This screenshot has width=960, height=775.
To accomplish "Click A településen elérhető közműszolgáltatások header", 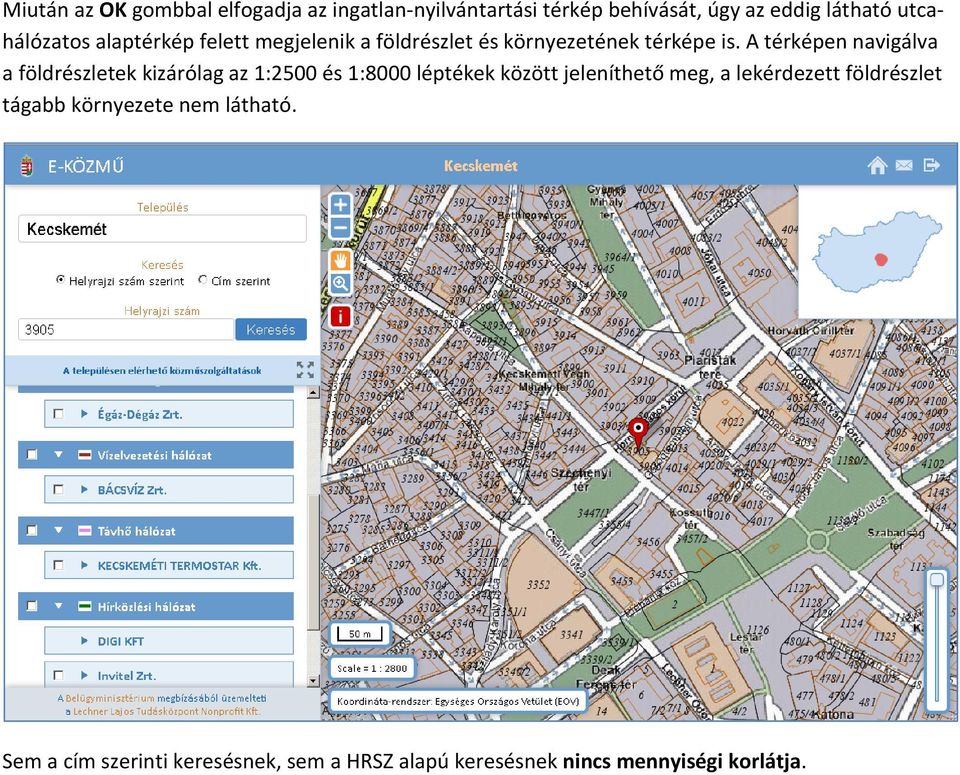I will point(162,370).
